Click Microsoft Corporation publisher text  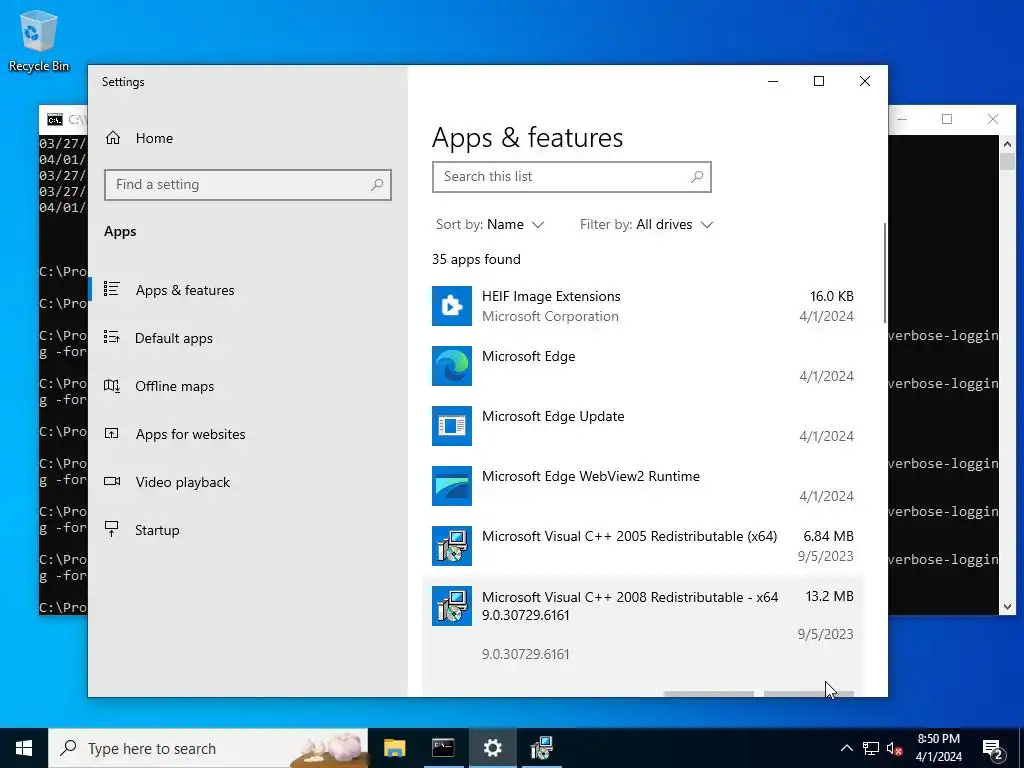click(550, 317)
